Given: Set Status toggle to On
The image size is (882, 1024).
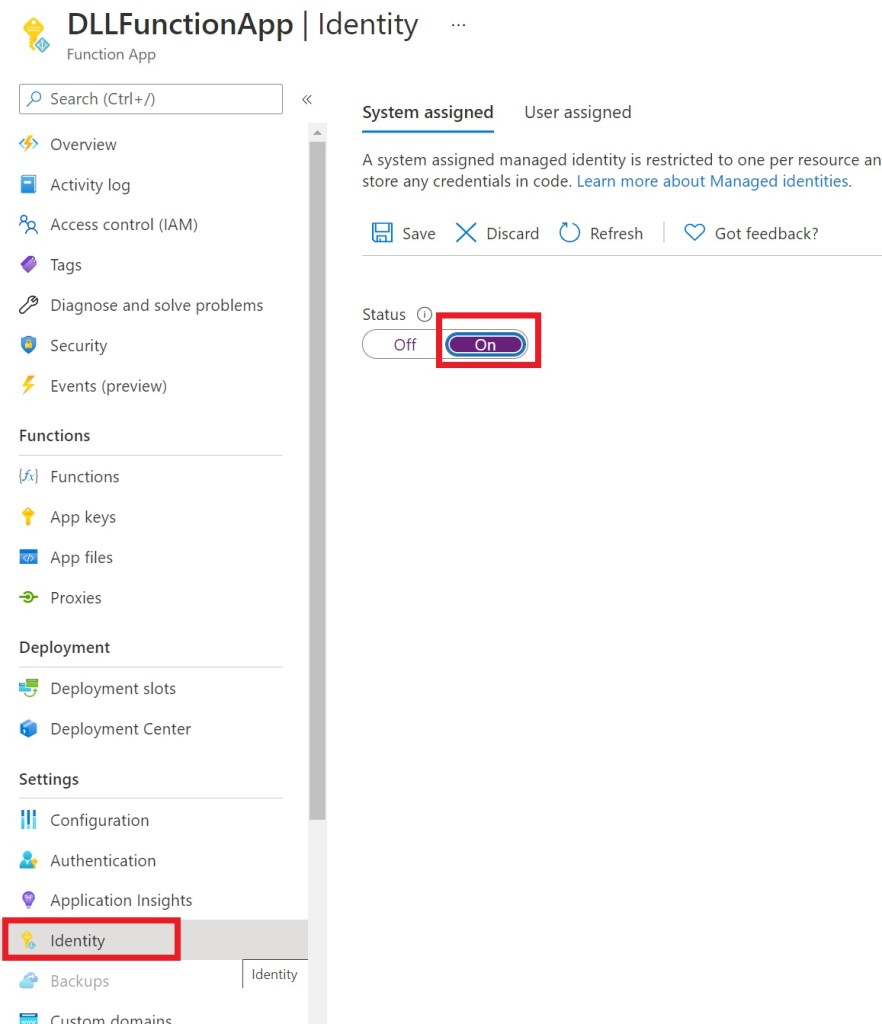Looking at the screenshot, I should [485, 344].
